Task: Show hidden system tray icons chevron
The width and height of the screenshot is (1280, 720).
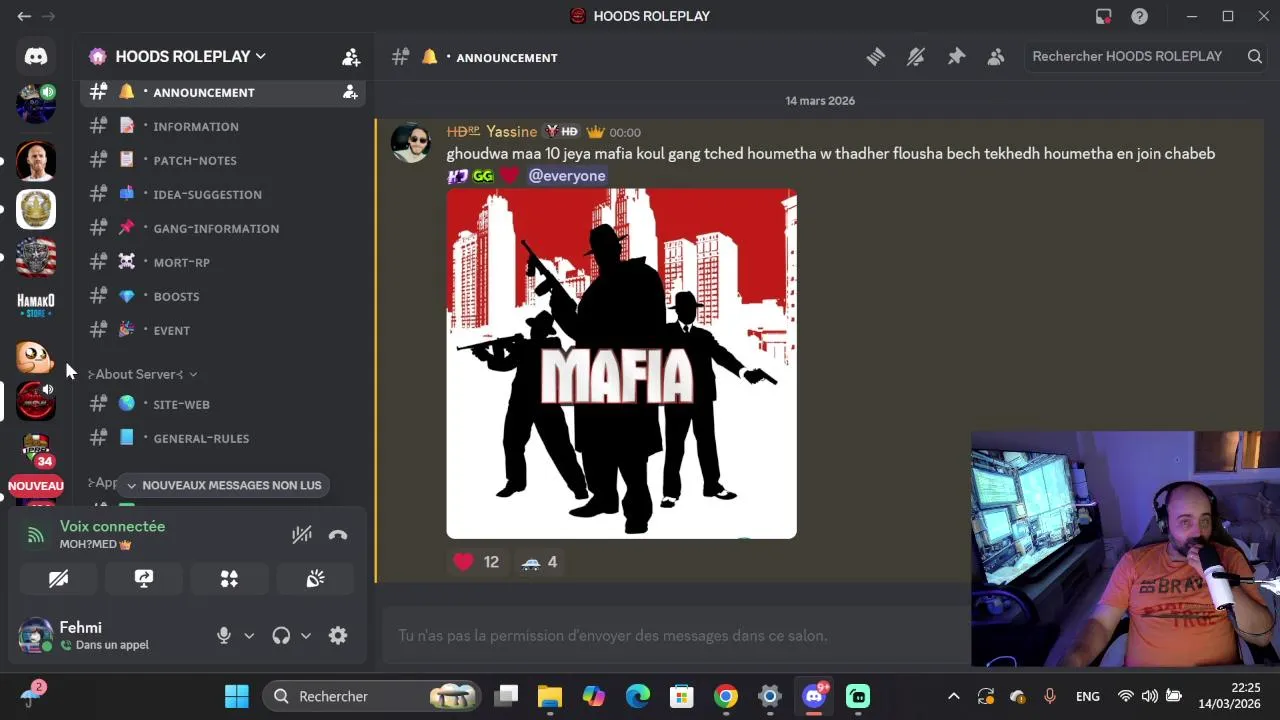Action: point(953,696)
